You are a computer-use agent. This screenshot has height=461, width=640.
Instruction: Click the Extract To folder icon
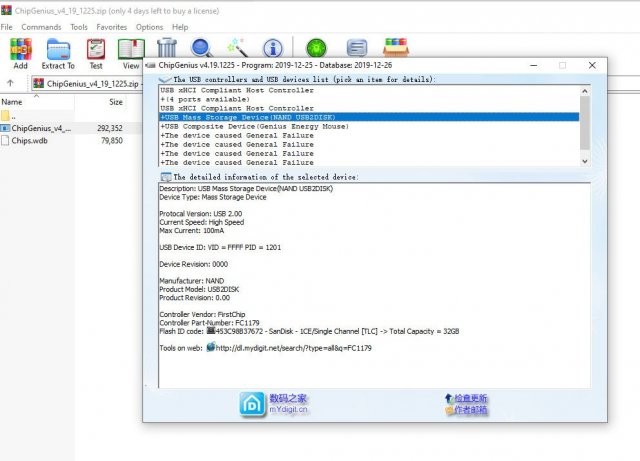[x=58, y=49]
